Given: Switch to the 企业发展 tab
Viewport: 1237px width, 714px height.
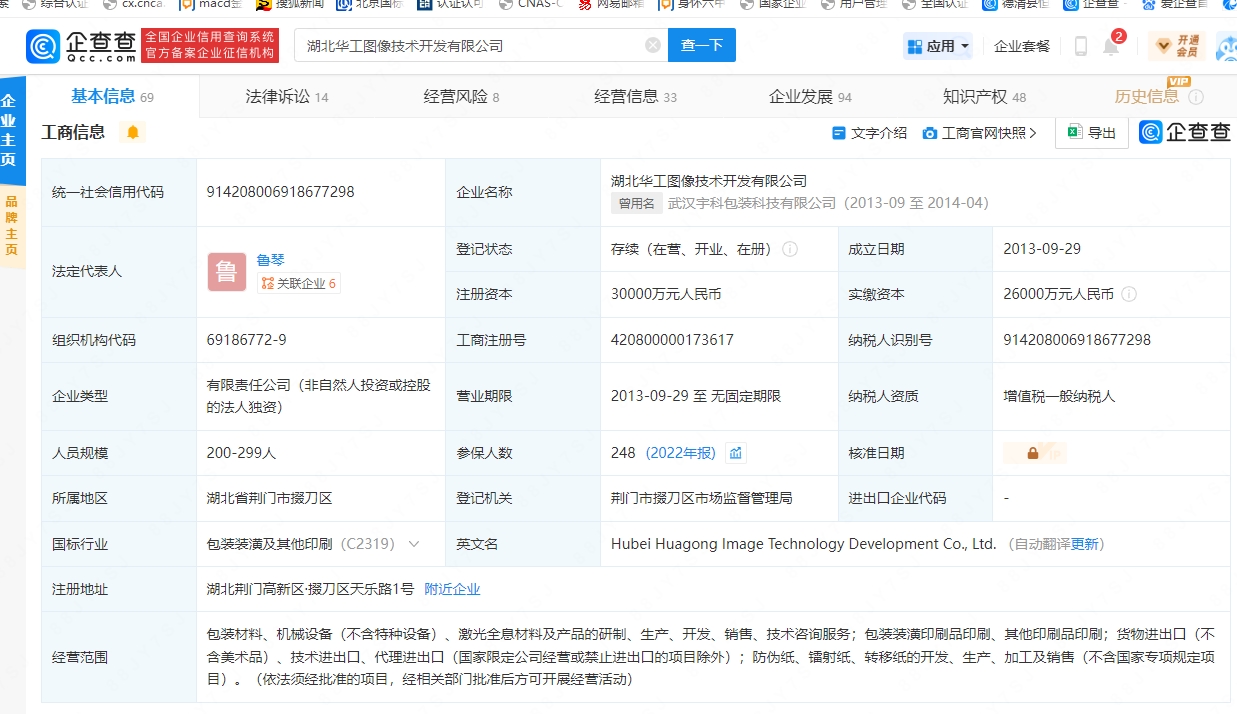Looking at the screenshot, I should click(x=810, y=97).
